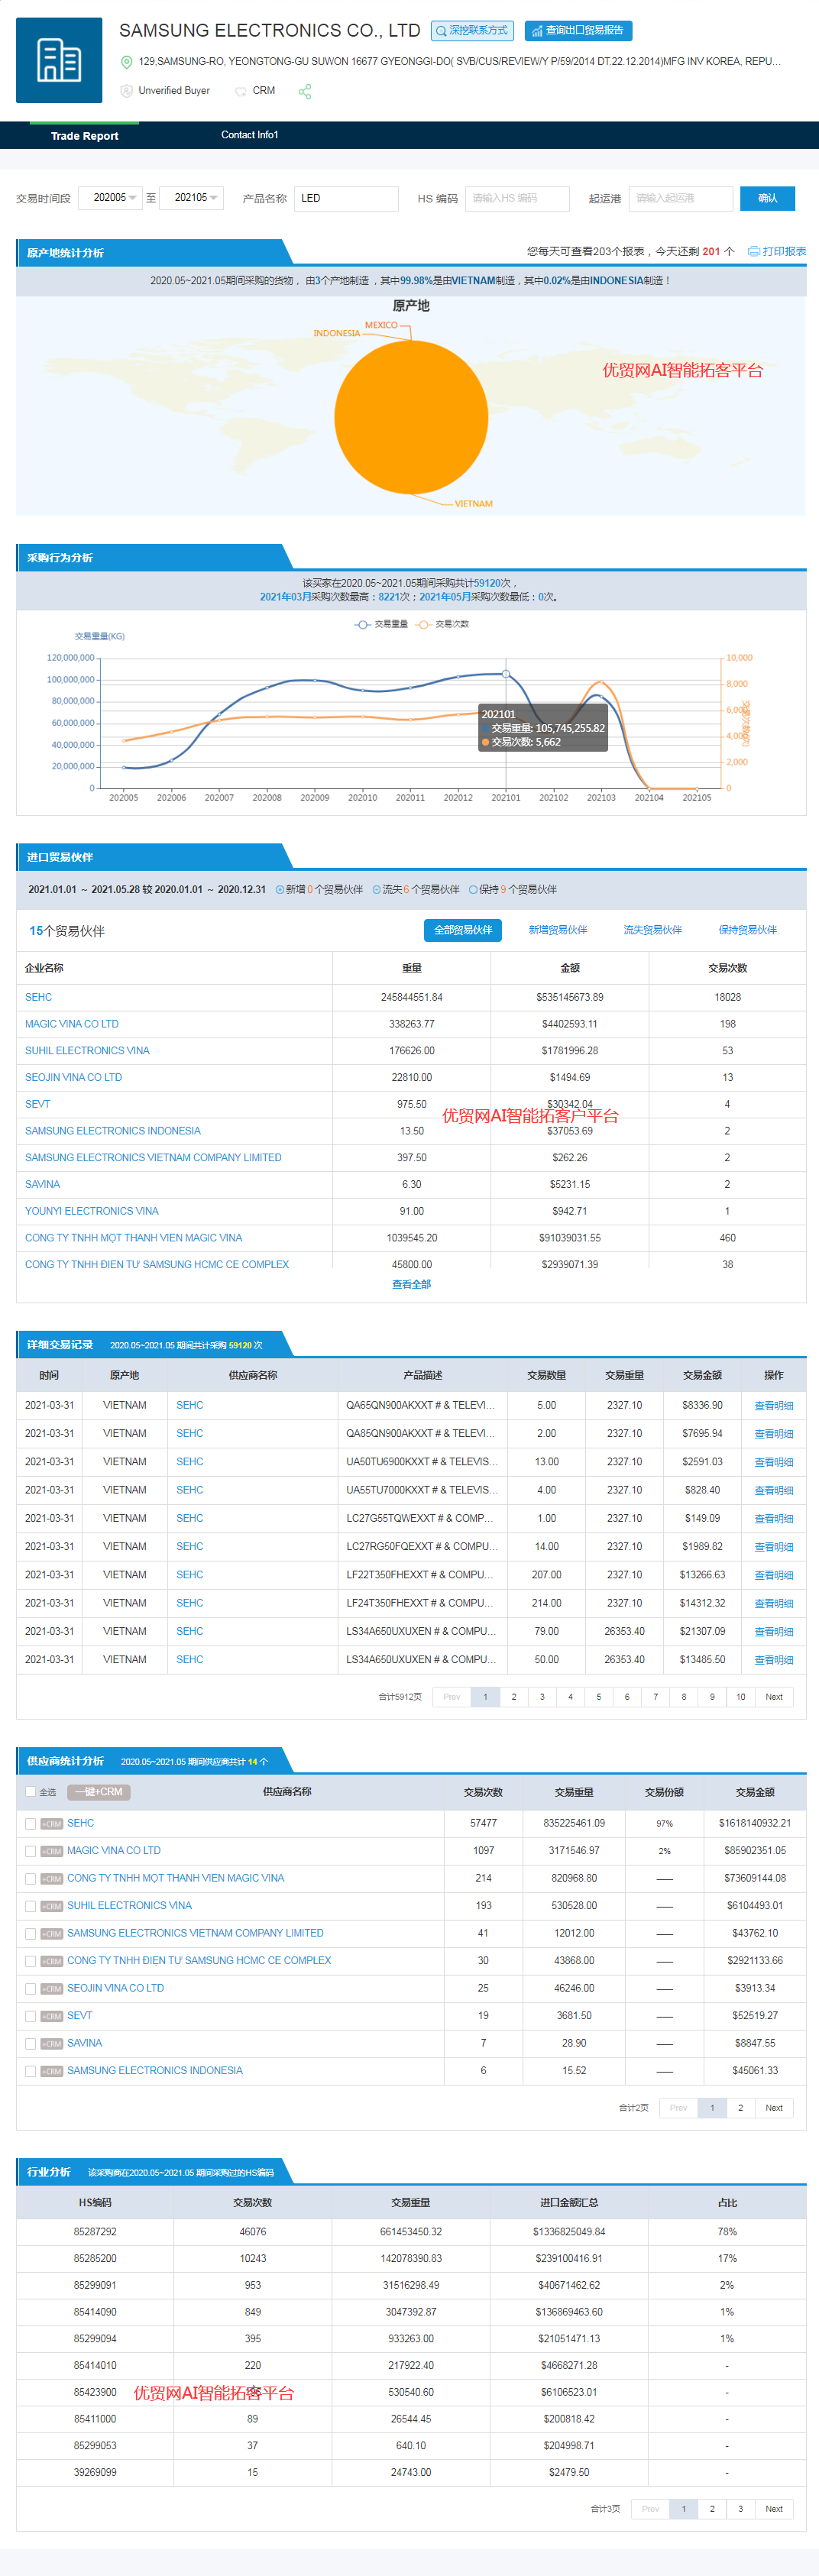Click the 查询出口贸易报告 button

click(578, 31)
